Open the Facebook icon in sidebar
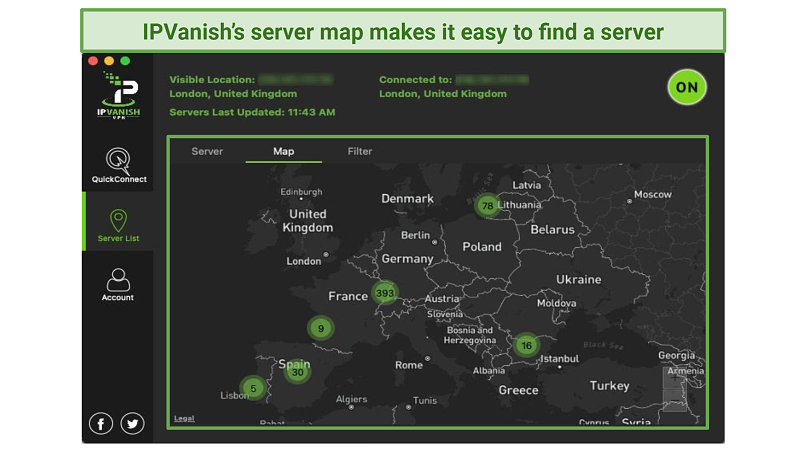 click(x=101, y=424)
